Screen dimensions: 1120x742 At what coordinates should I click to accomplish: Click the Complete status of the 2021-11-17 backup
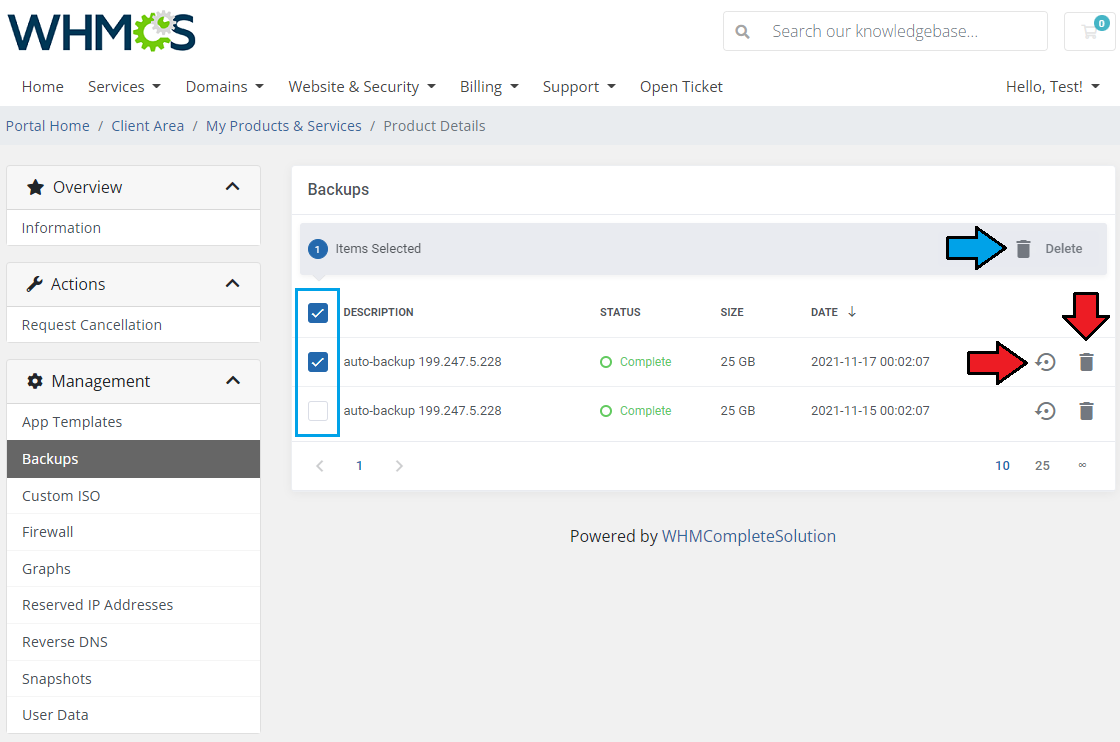636,362
